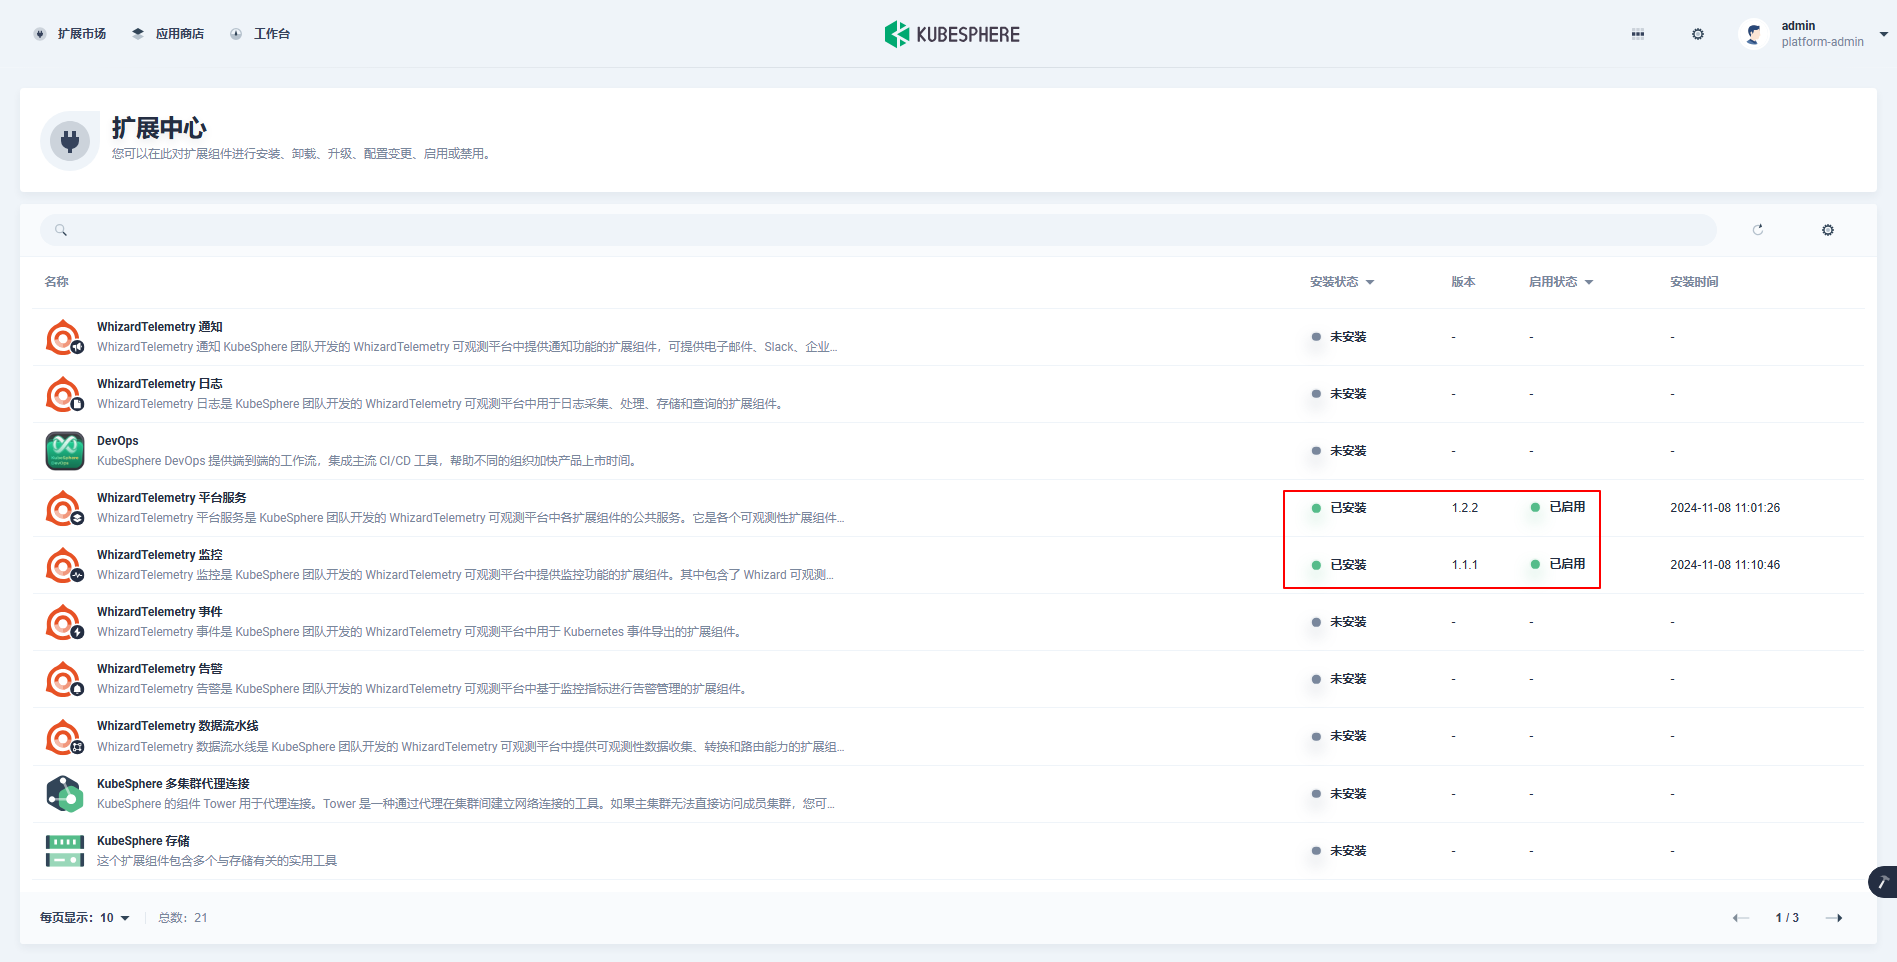
Task: Open the 启用状态 filter dropdown
Action: [x=1561, y=282]
